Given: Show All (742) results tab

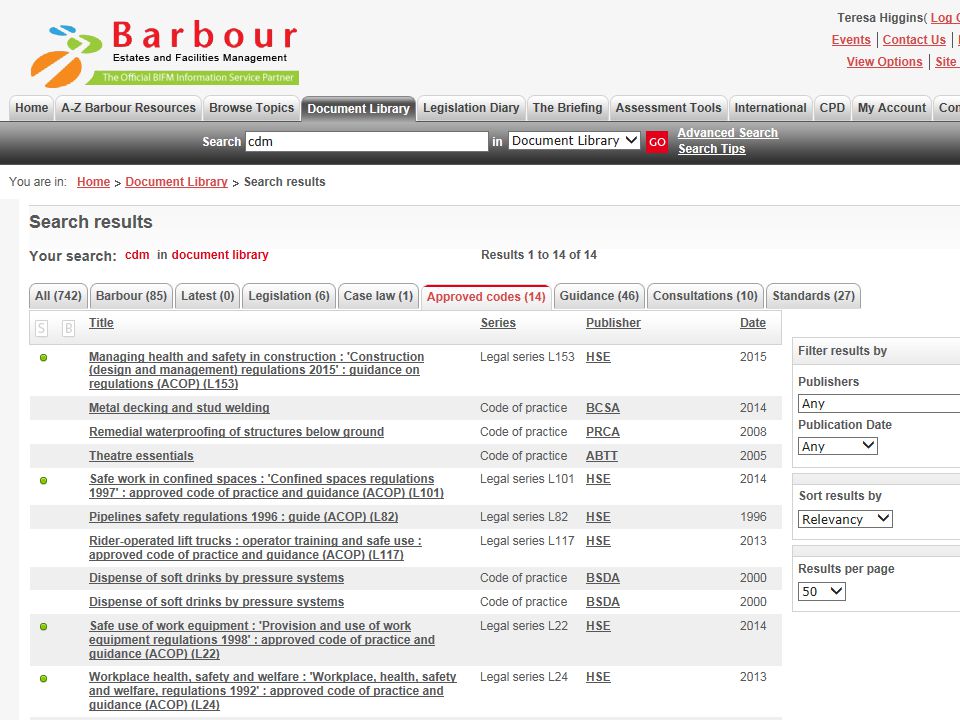Looking at the screenshot, I should (58, 296).
